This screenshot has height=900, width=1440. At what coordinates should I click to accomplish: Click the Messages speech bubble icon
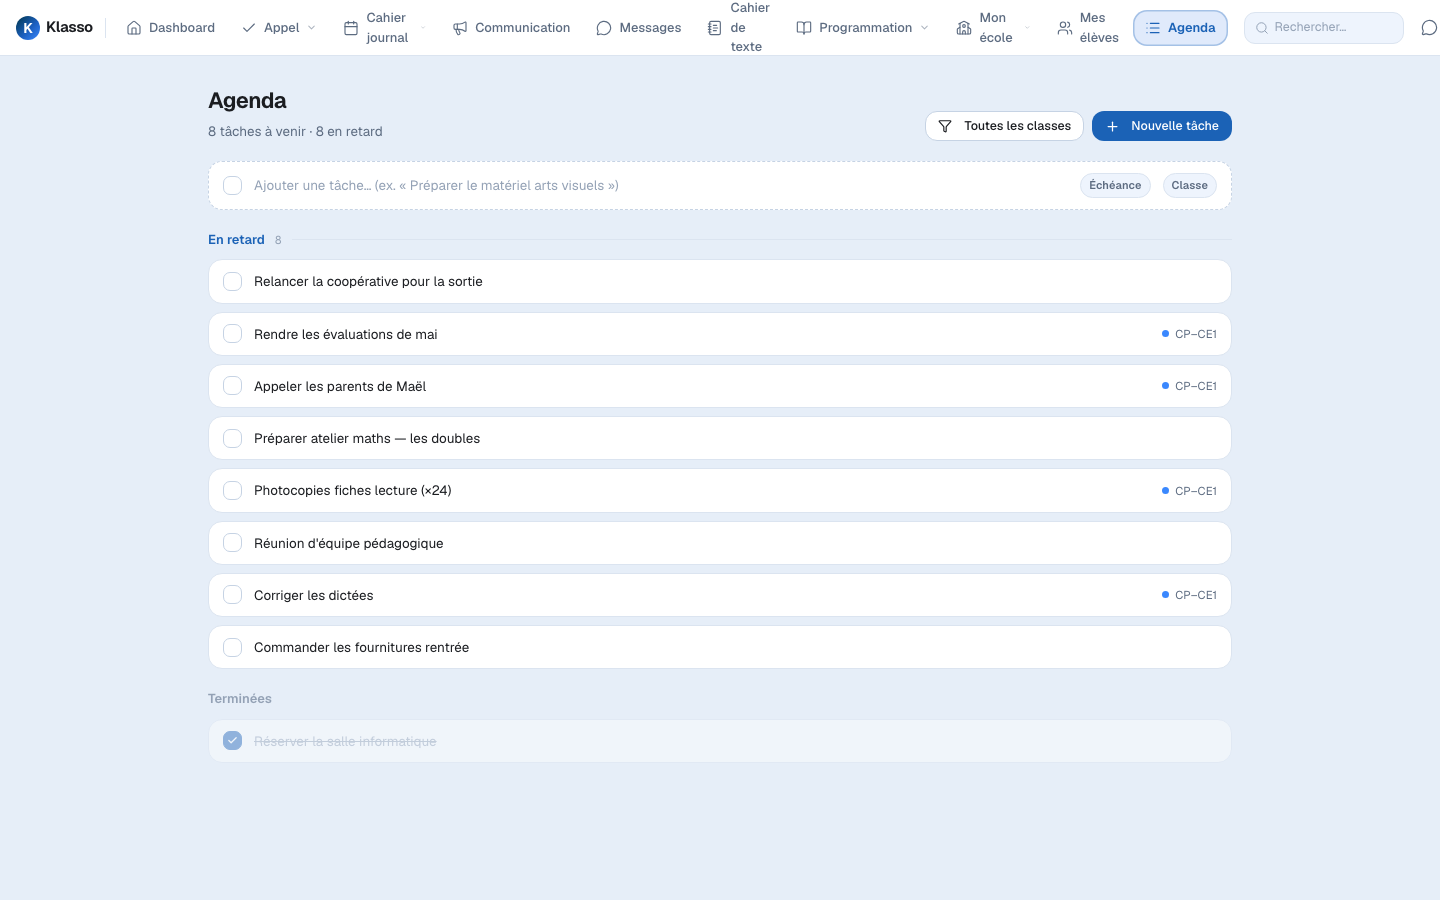tap(604, 28)
